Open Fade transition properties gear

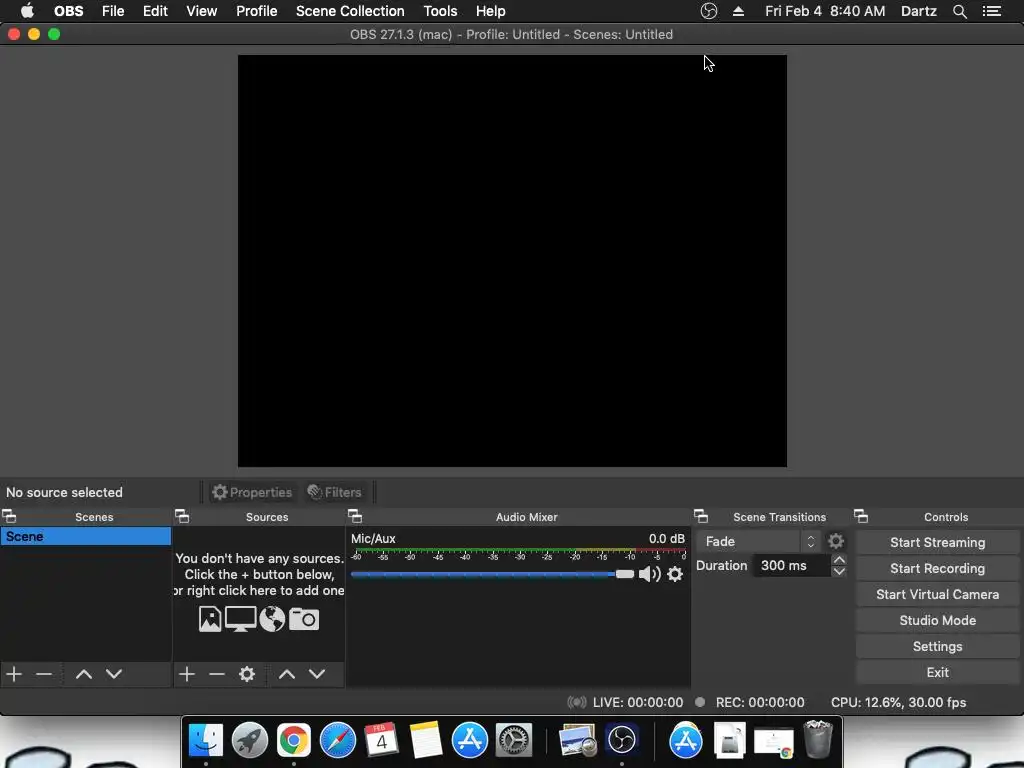pos(836,541)
